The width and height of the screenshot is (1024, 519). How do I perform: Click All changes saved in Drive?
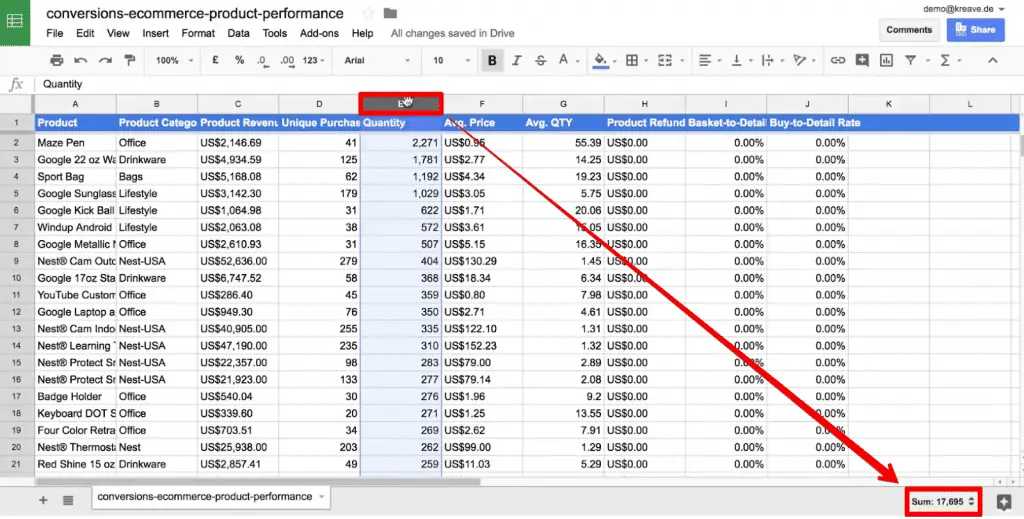[x=453, y=33]
